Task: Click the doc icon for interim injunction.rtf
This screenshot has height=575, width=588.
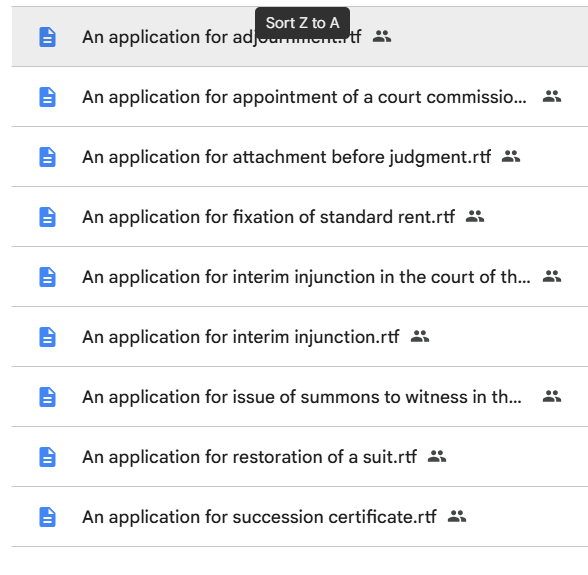Action: click(x=48, y=337)
